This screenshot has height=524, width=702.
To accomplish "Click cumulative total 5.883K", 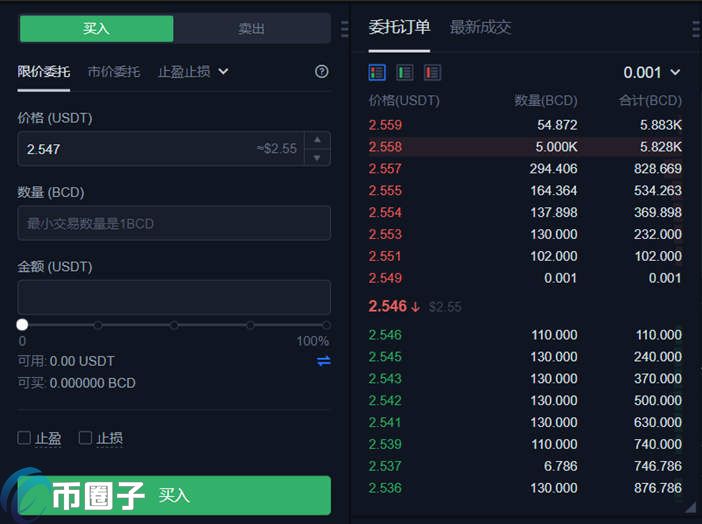I will [661, 125].
